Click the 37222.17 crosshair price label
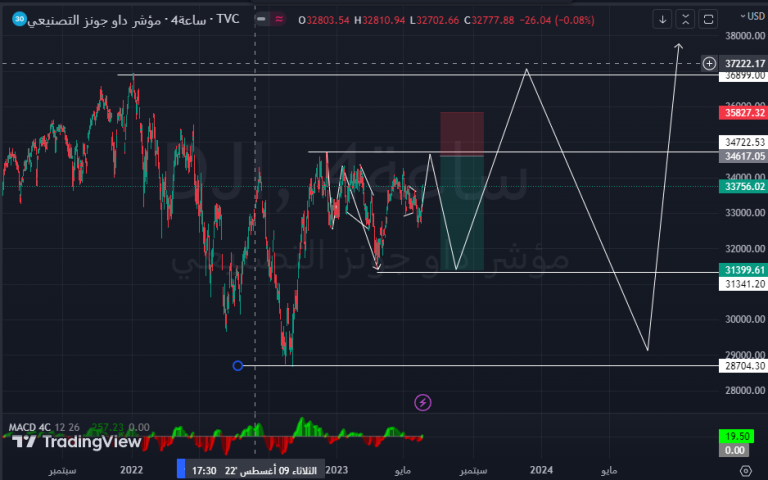Viewport: 768px width, 480px height. pyautogui.click(x=744, y=64)
